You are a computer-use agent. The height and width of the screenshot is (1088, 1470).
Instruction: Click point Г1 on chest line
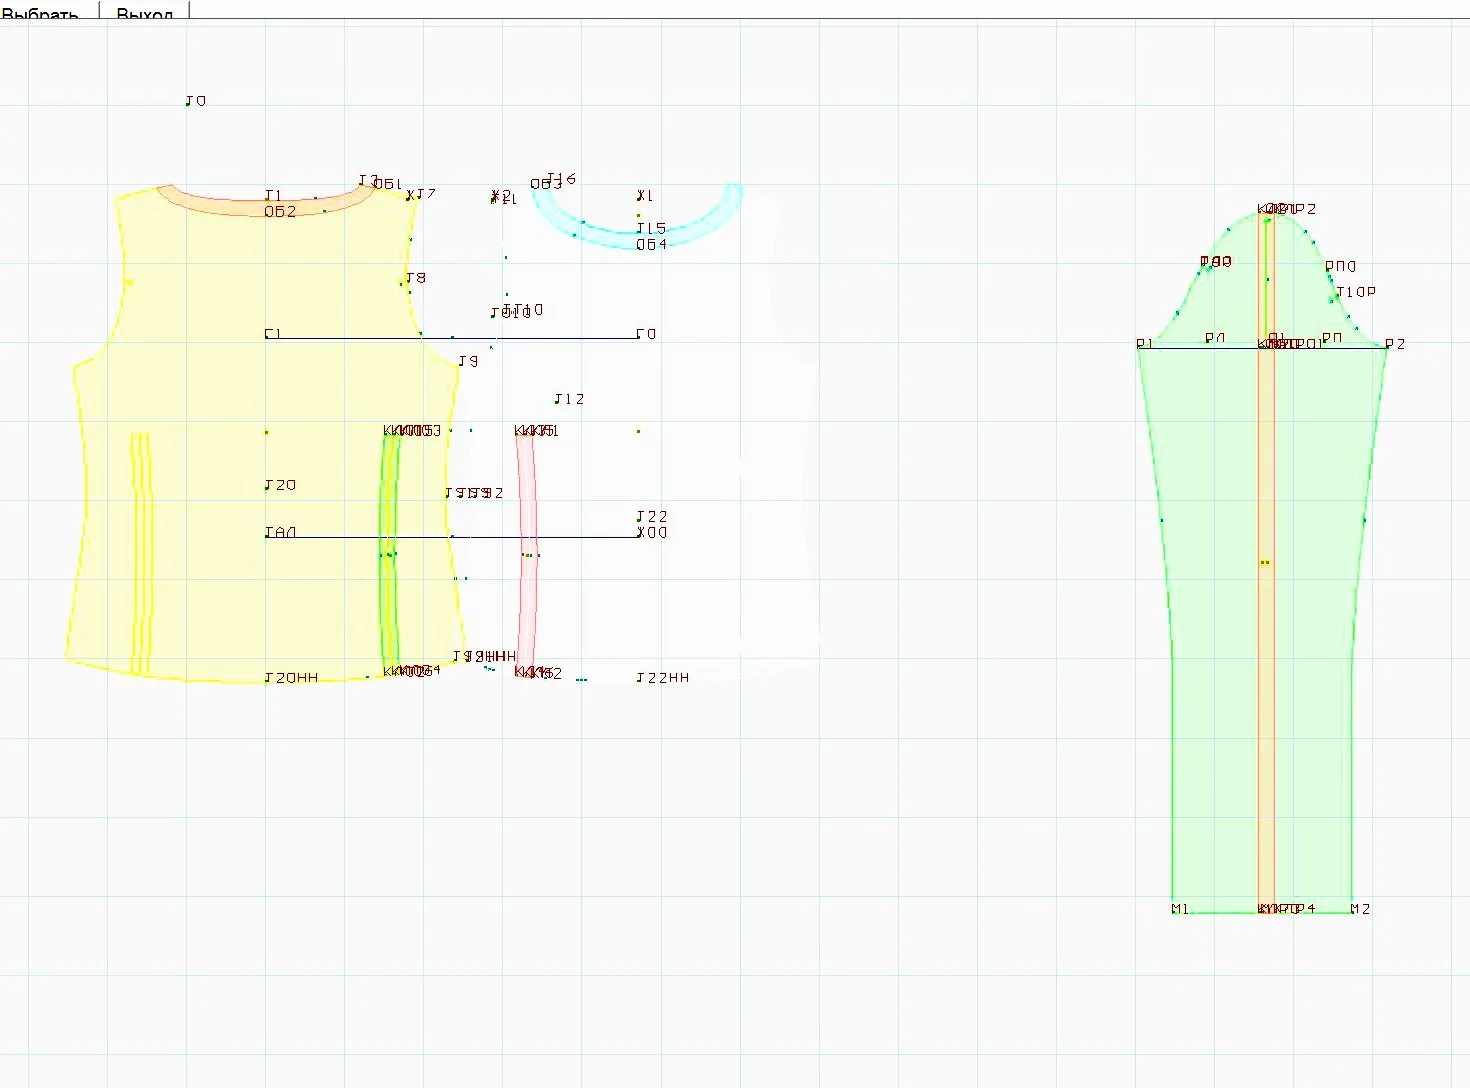267,336
